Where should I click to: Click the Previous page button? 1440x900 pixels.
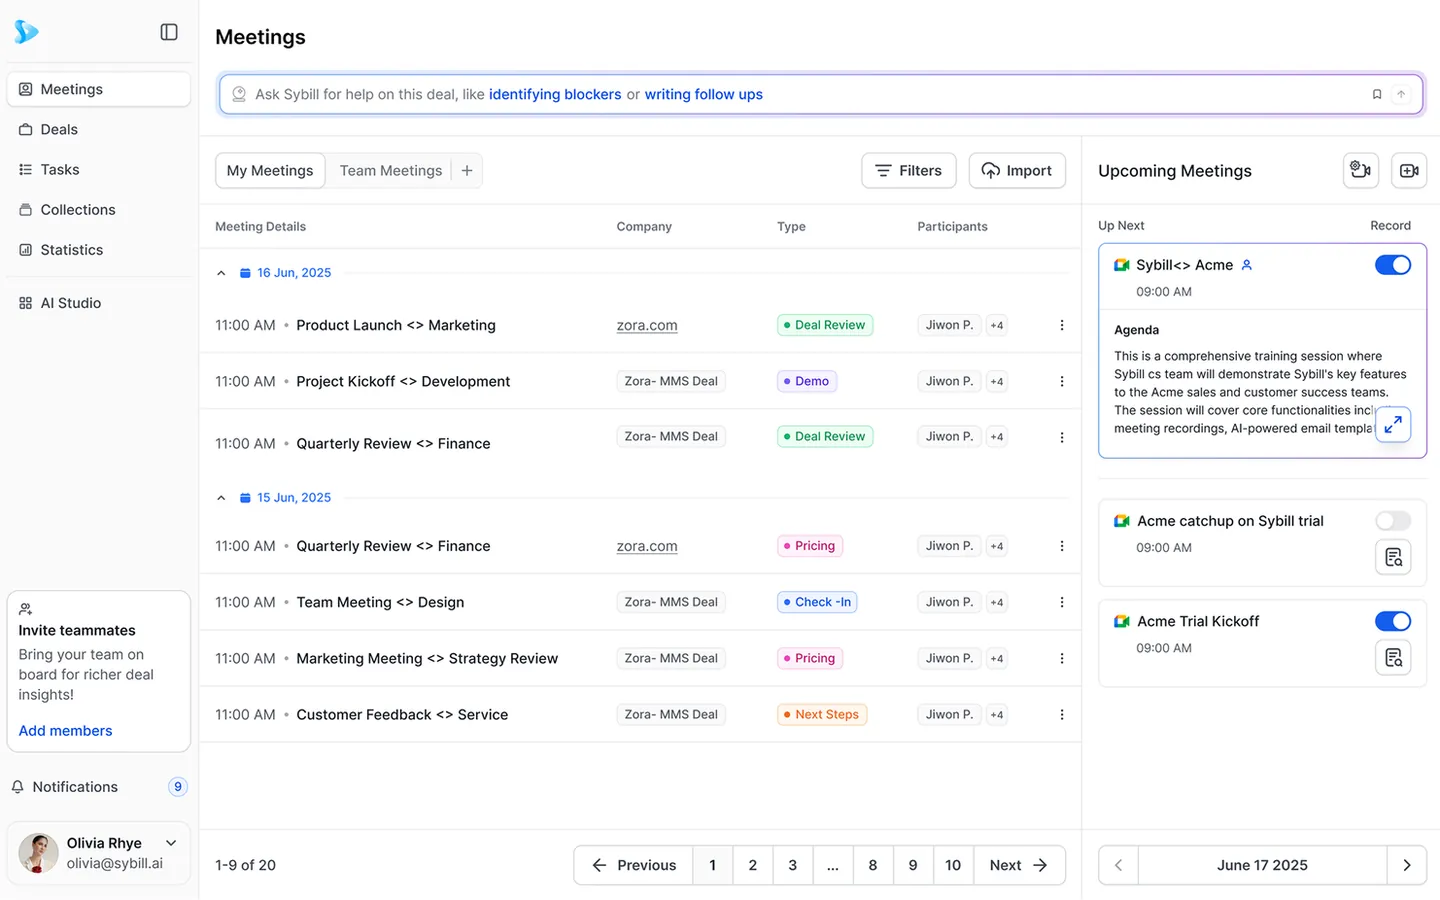[634, 865]
